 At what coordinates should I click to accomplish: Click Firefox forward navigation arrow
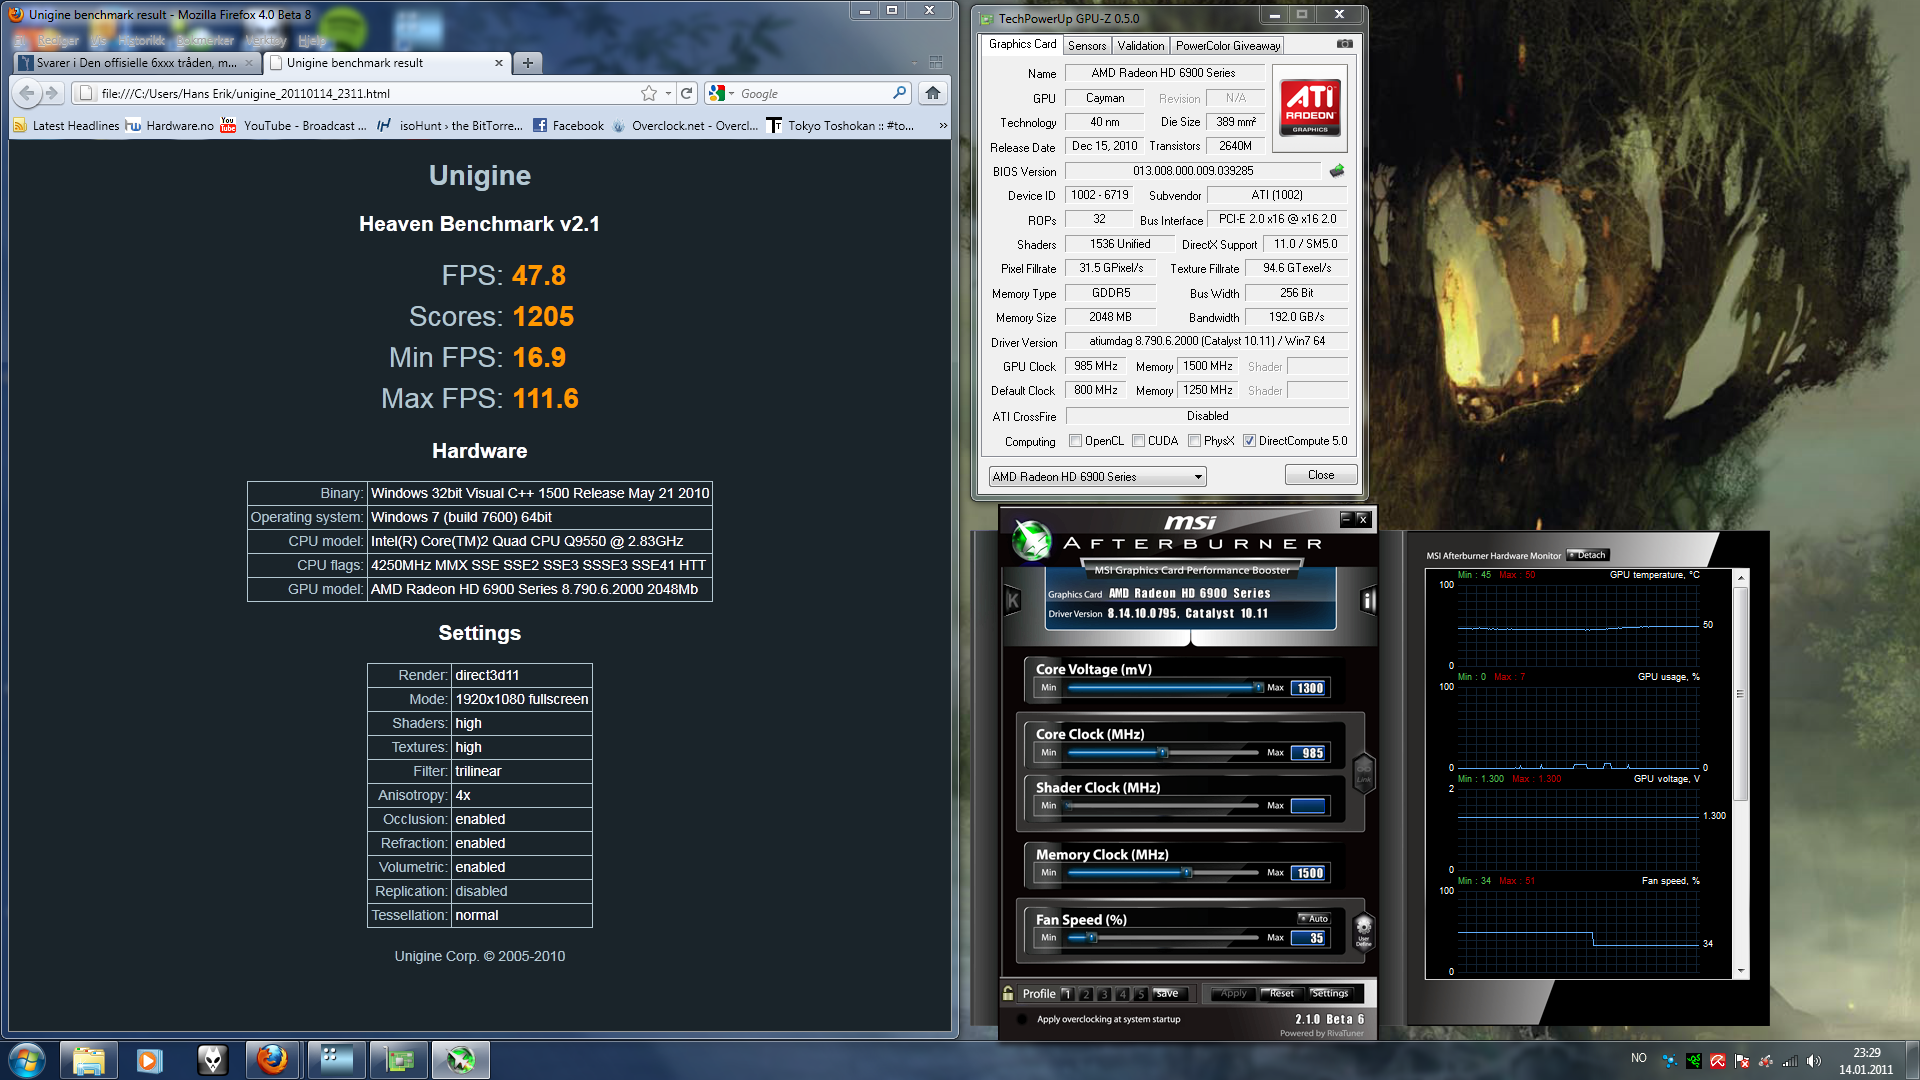52,93
